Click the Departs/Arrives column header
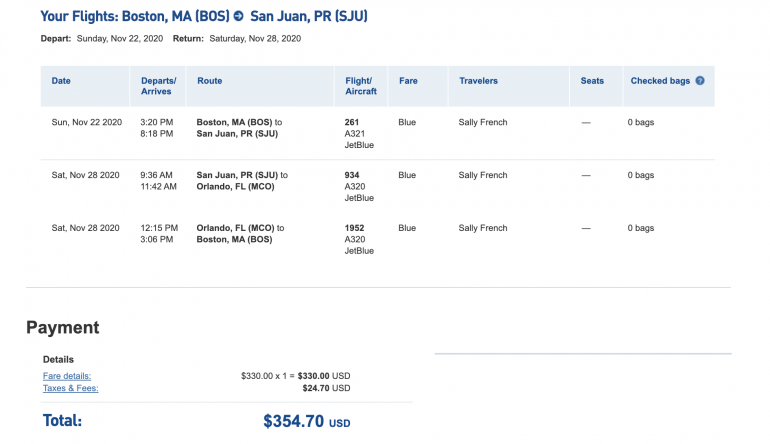Viewport: 770px width, 444px height. (x=157, y=86)
